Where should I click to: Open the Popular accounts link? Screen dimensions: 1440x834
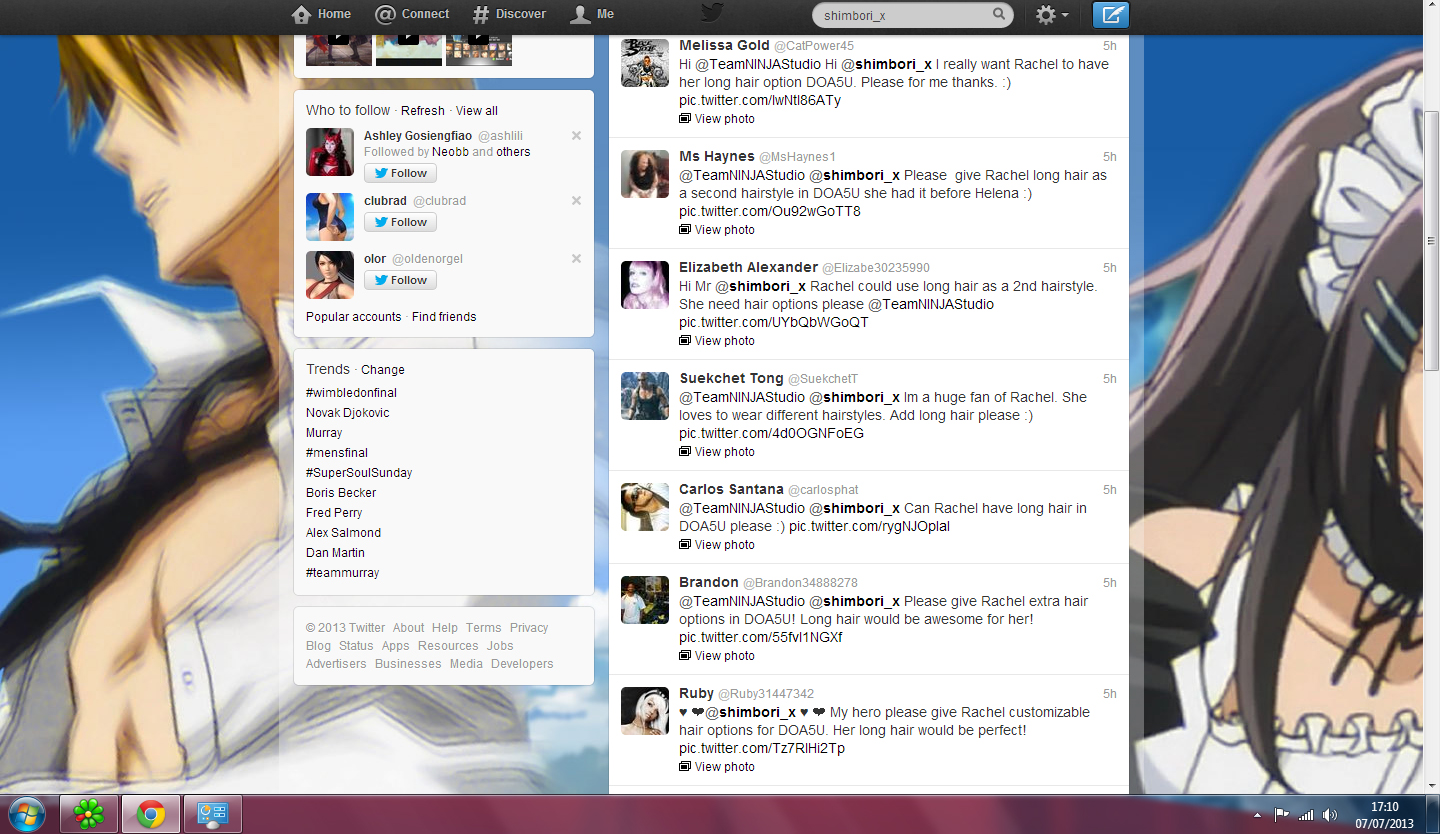[354, 317]
